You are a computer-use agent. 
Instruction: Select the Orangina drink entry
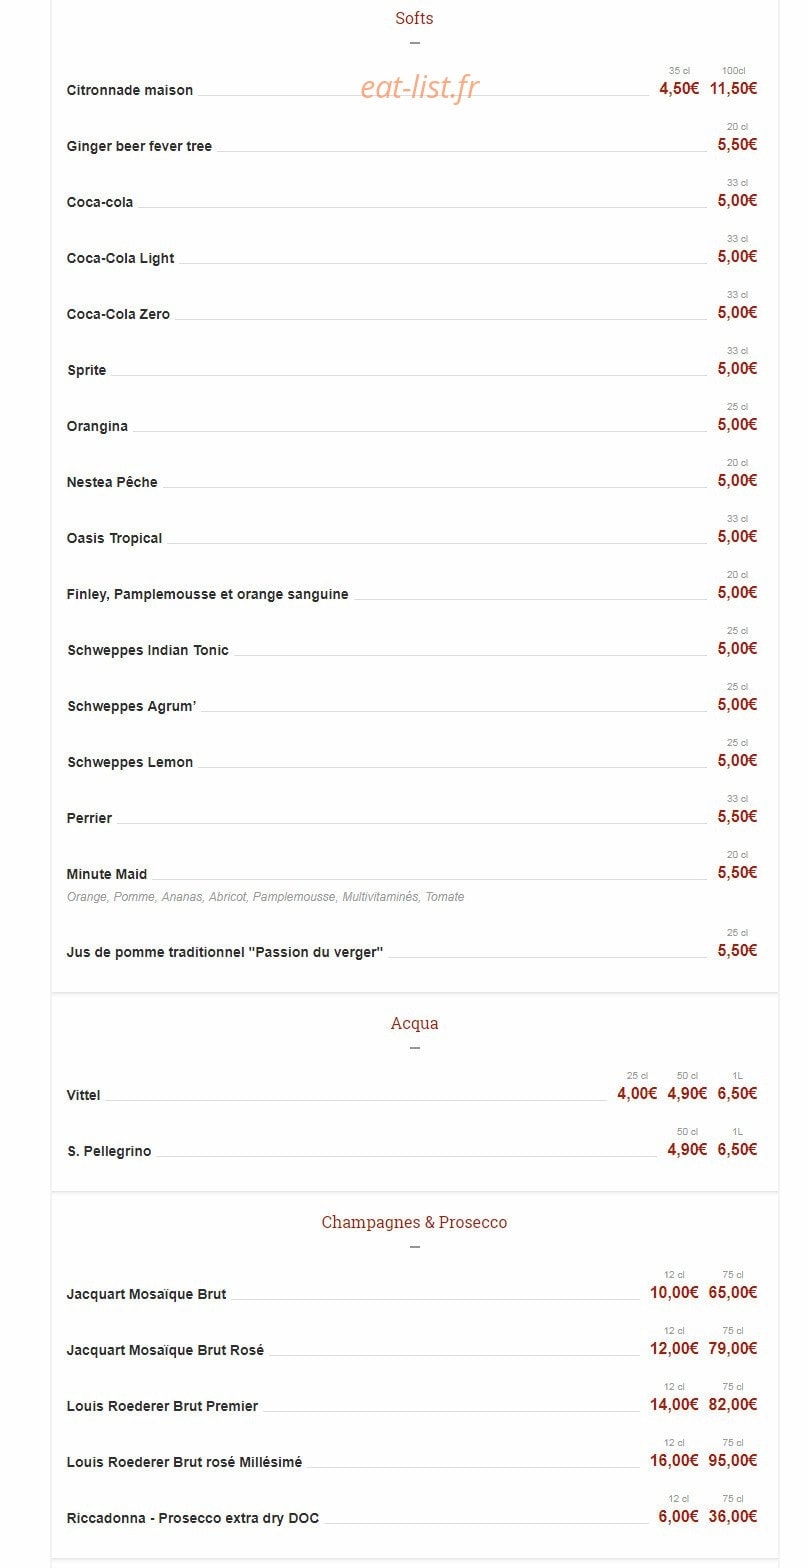[x=97, y=426]
